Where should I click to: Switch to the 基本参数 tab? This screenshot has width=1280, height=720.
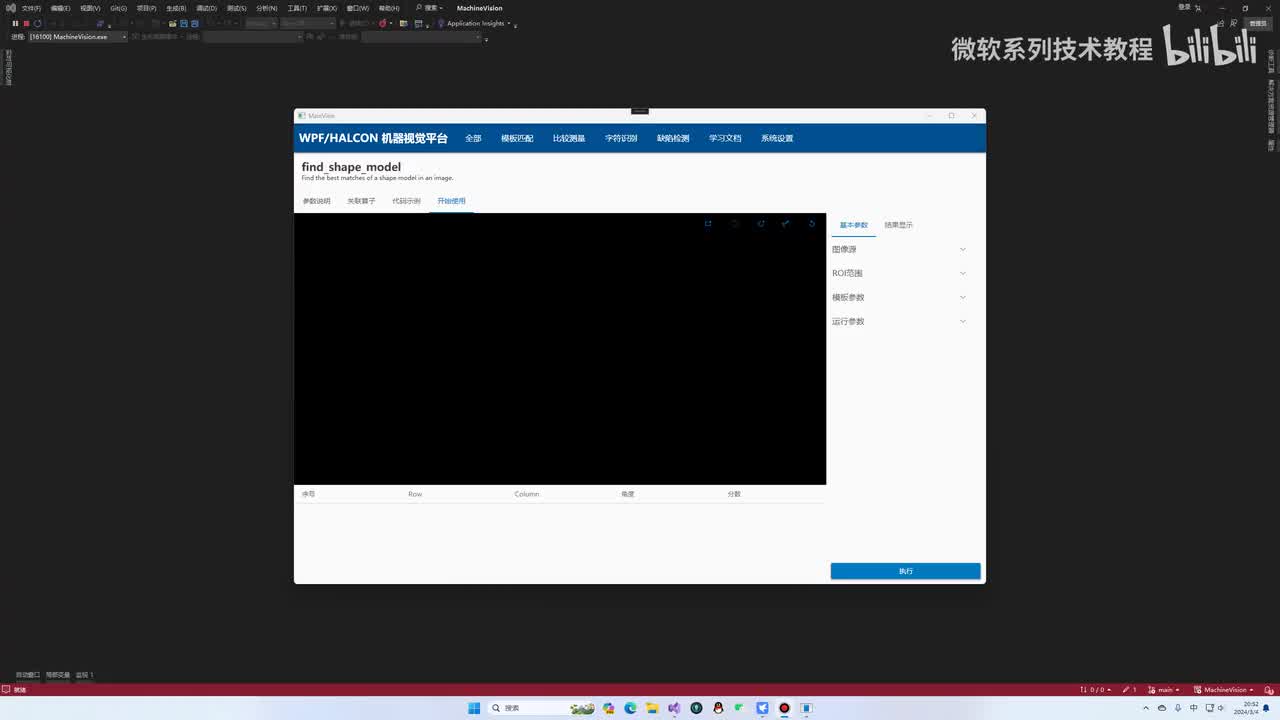[x=854, y=225]
